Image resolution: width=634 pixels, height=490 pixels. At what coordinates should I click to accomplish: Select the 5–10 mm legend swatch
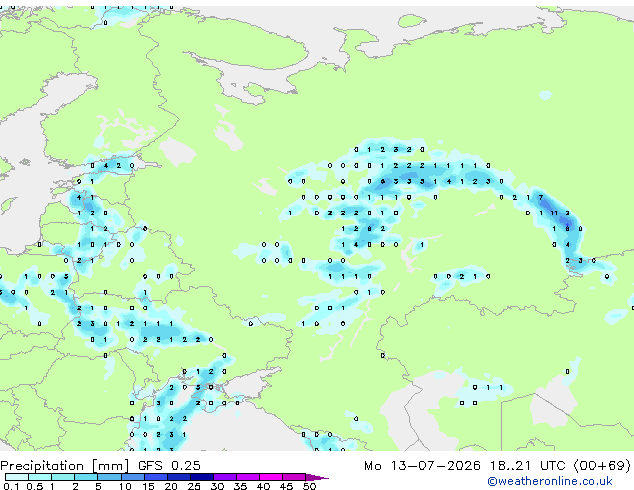[x=110, y=477]
